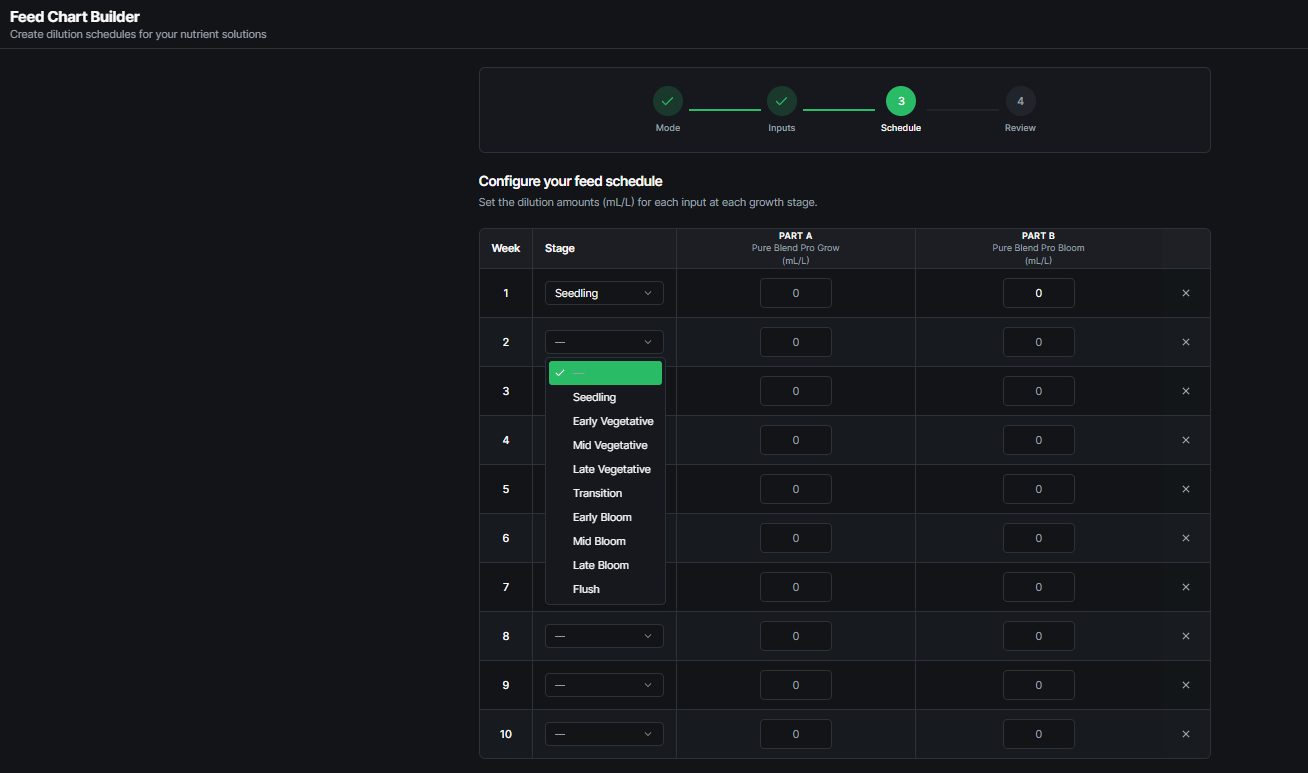Click the PART B Pure Blend Pro Bloom header
This screenshot has width=1308, height=773.
click(1038, 248)
